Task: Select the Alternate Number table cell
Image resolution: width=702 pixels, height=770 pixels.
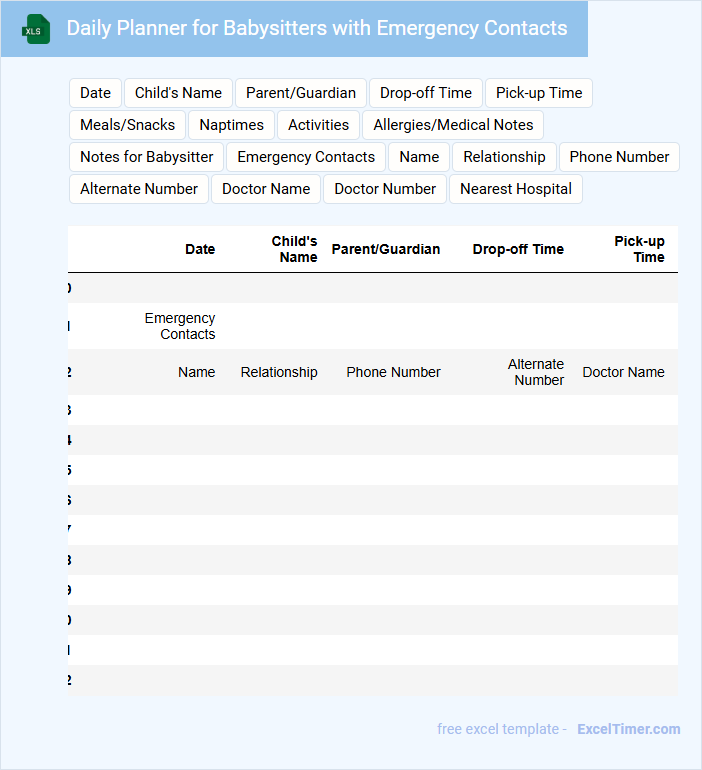Action: coord(536,372)
